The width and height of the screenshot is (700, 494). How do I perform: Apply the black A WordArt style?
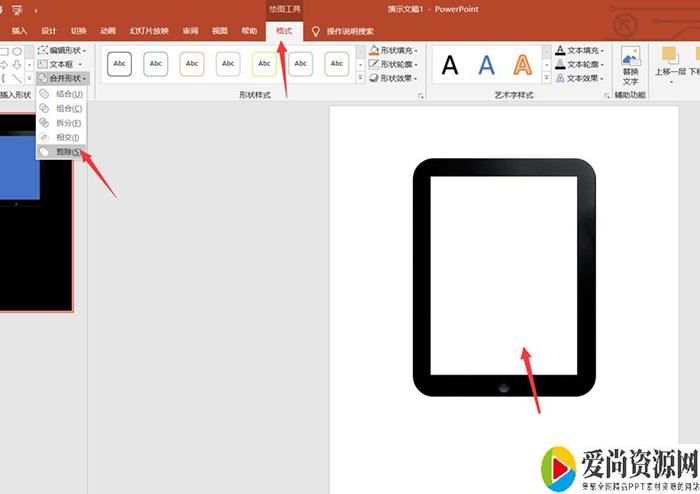pos(450,66)
